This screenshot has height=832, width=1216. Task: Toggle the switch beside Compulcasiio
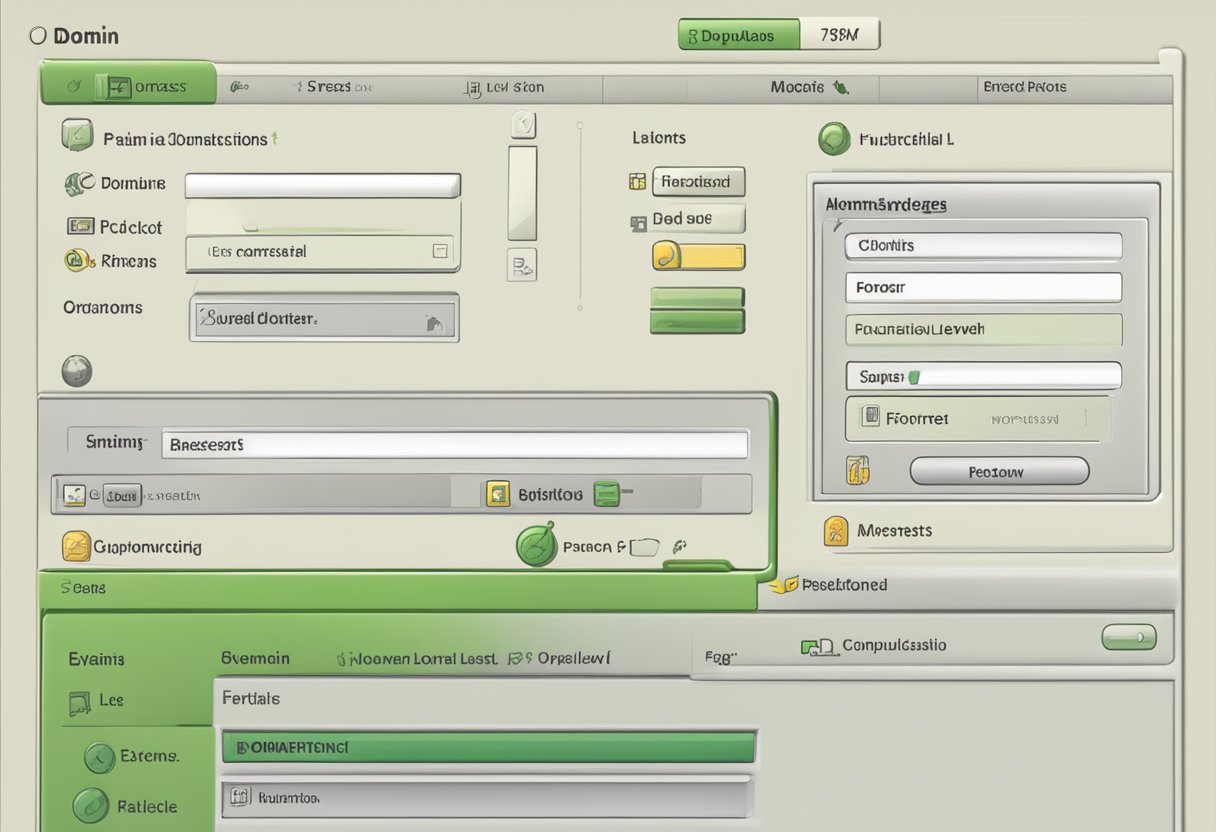click(1128, 637)
